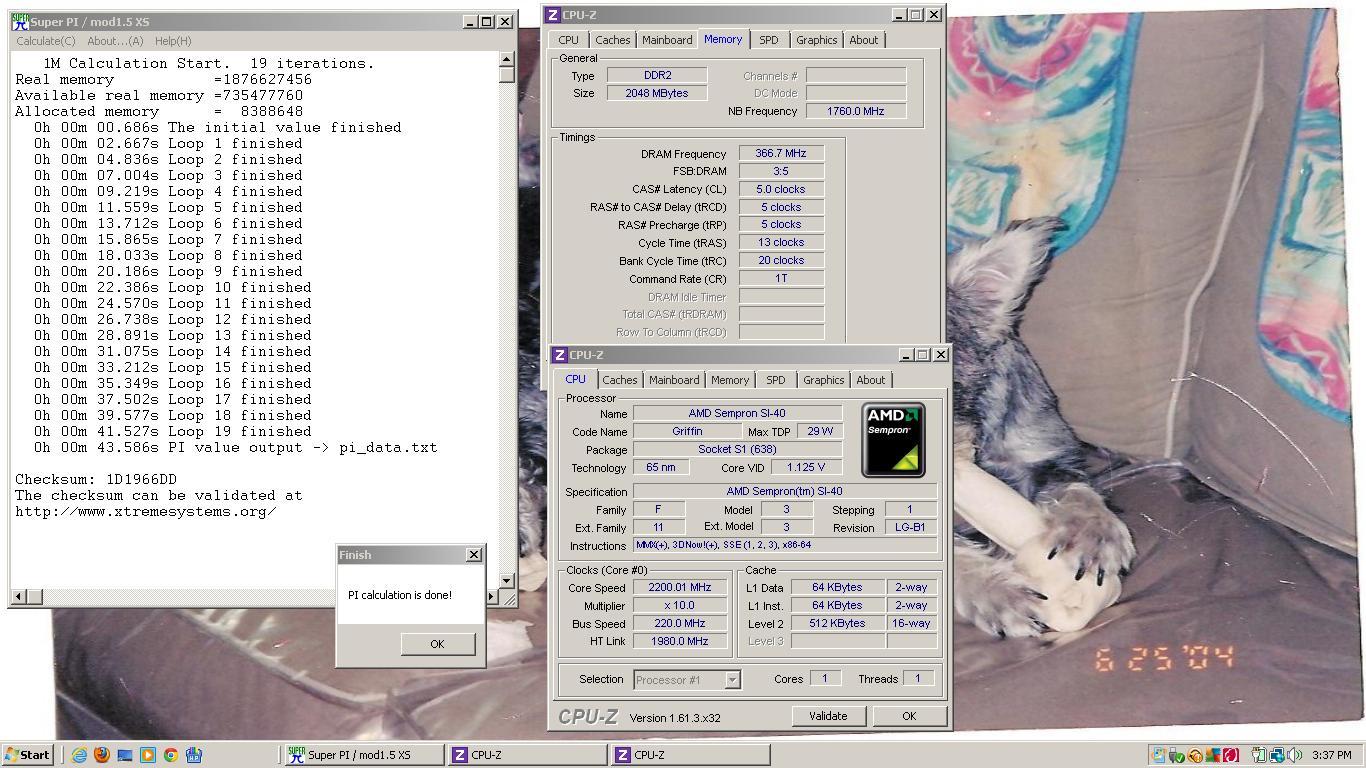
Task: Click the DRAM Frequency 366.7 MHz field
Action: coord(781,153)
